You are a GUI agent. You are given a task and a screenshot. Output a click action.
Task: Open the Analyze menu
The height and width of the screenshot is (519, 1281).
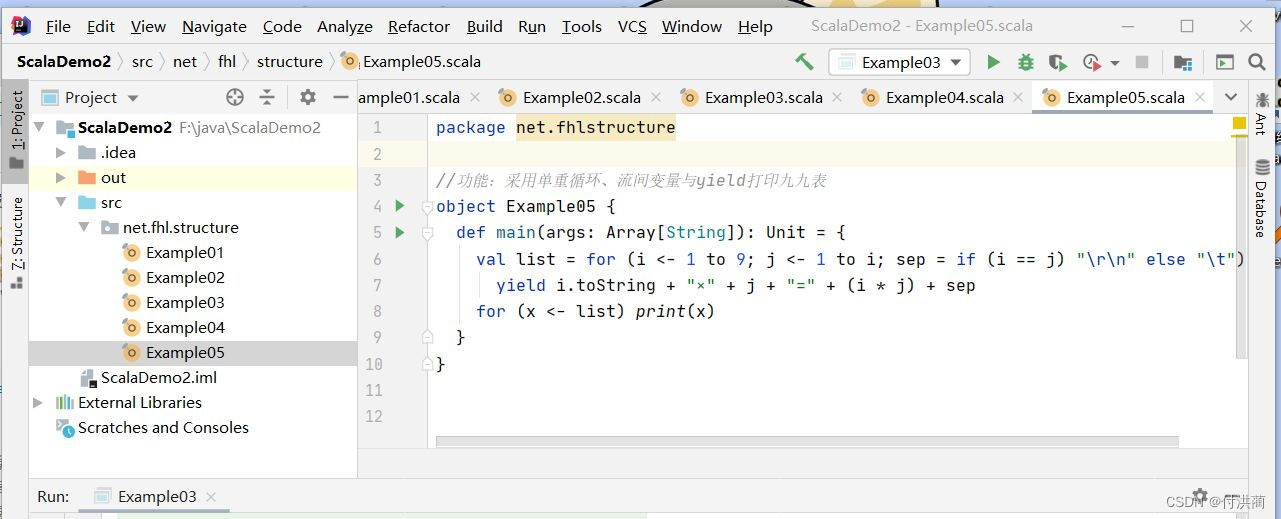pos(344,27)
